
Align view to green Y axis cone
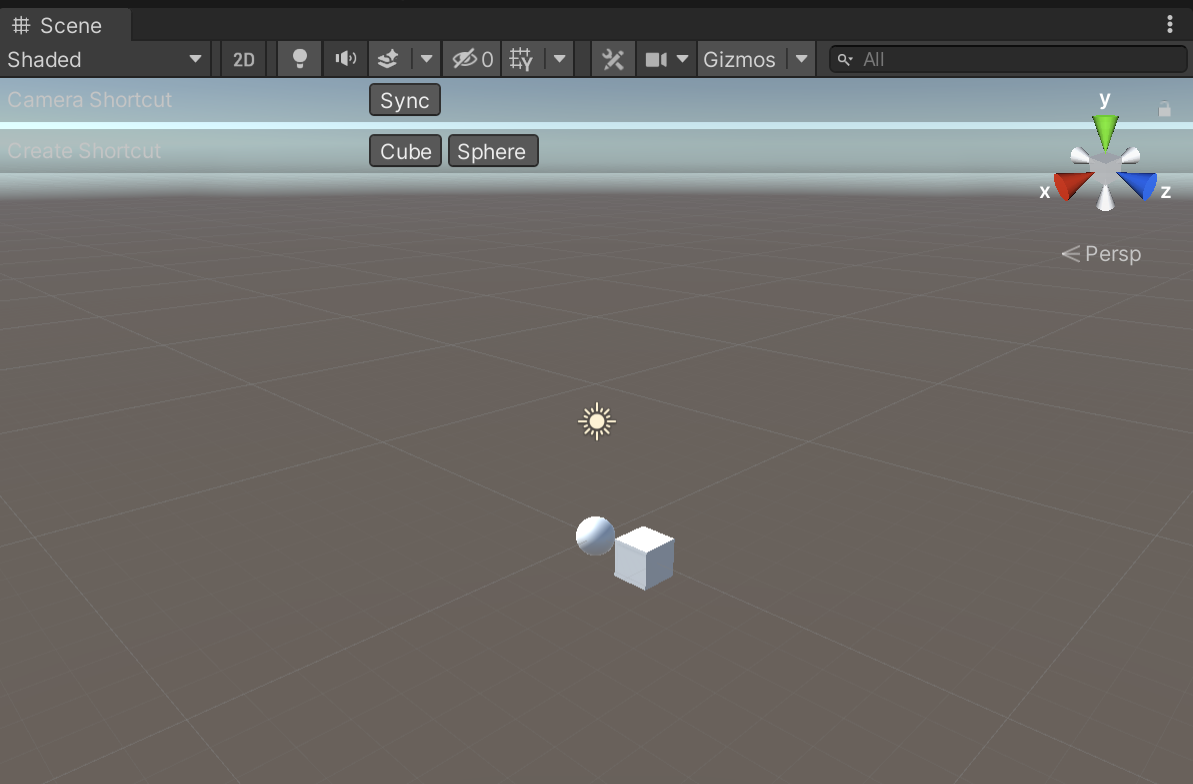point(1105,132)
